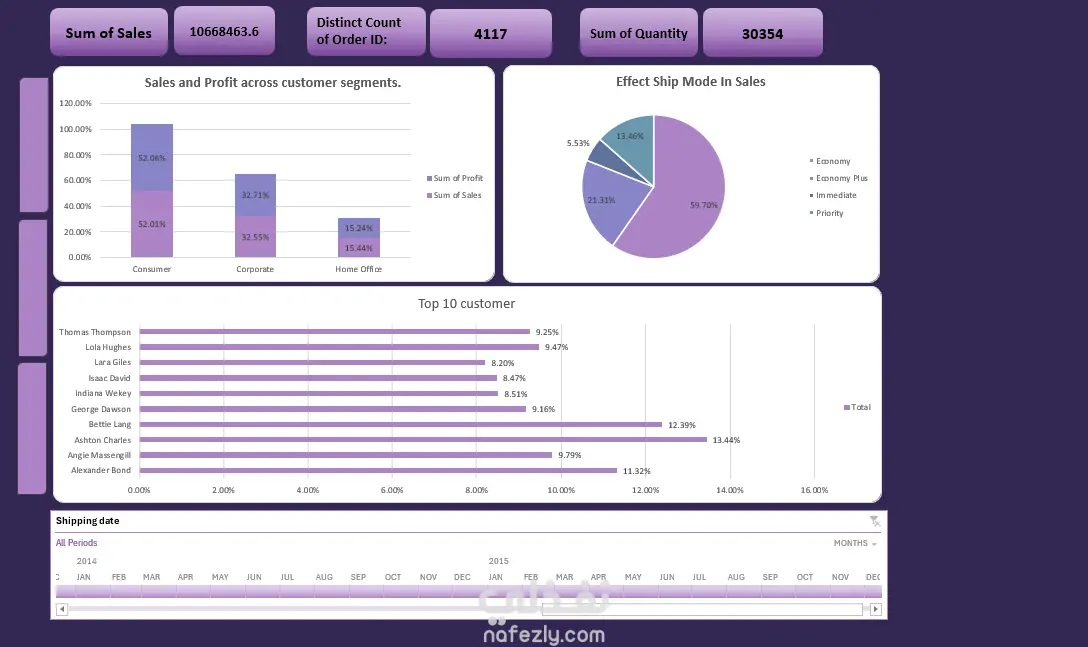Click the Corporate profit segment 32.71%
Screen dimensions: 1088x647
click(255, 195)
